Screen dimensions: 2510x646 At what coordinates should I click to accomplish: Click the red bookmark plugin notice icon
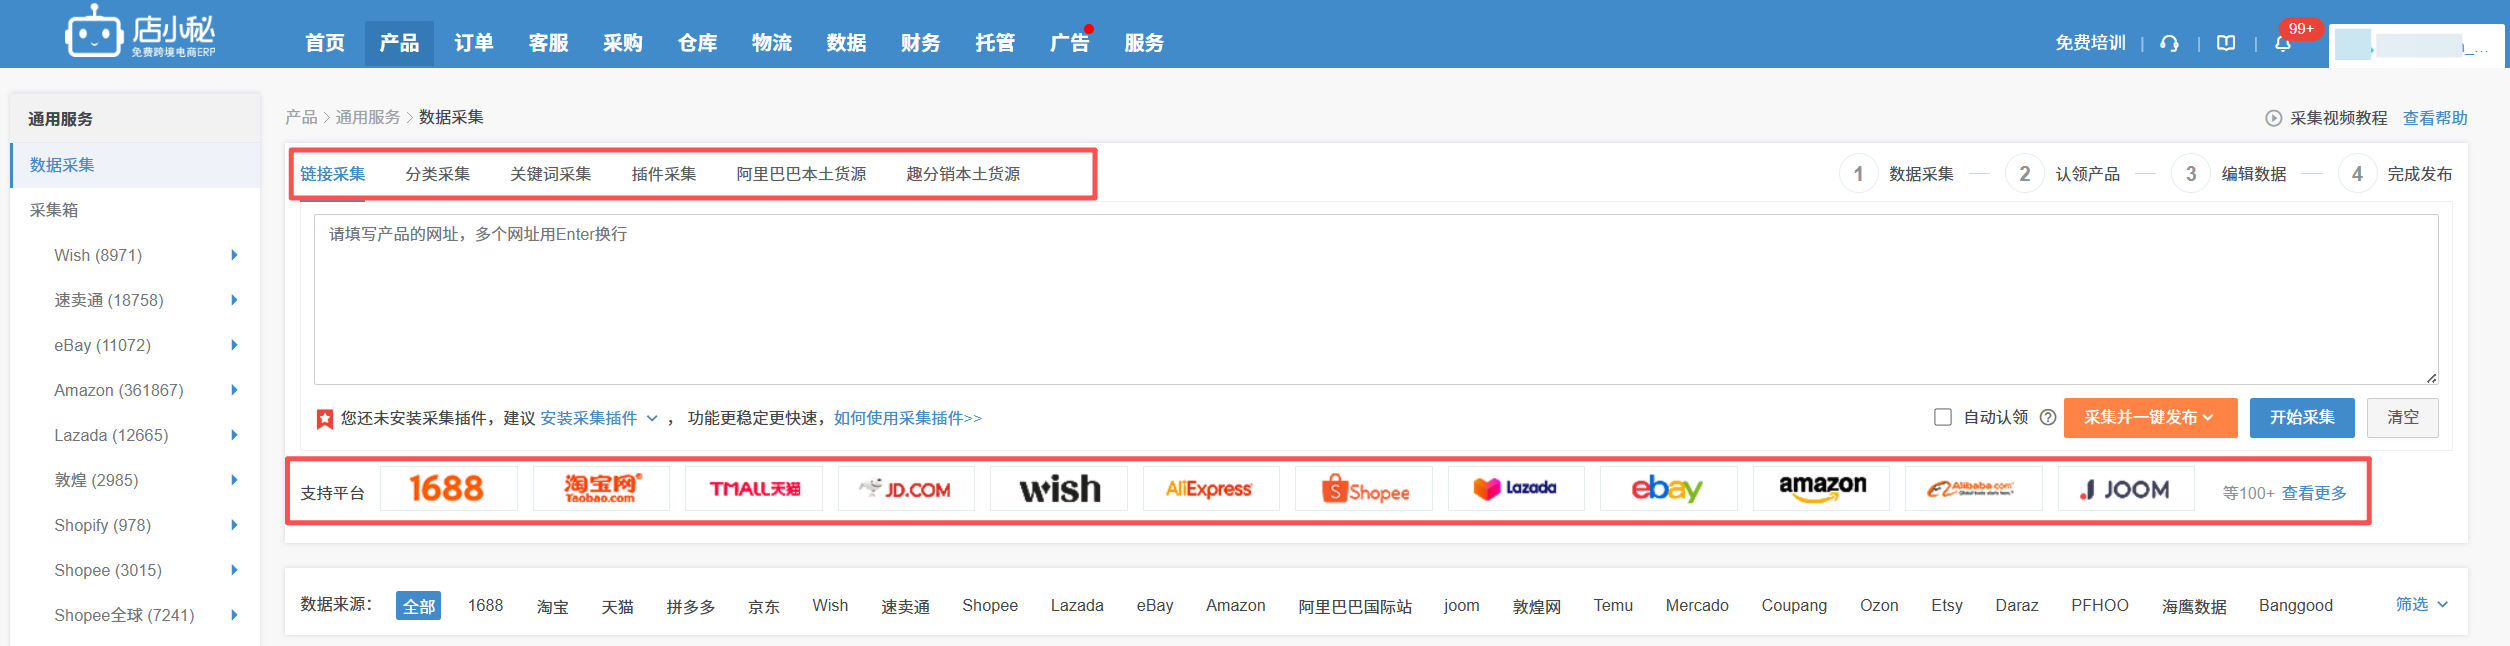(x=325, y=419)
